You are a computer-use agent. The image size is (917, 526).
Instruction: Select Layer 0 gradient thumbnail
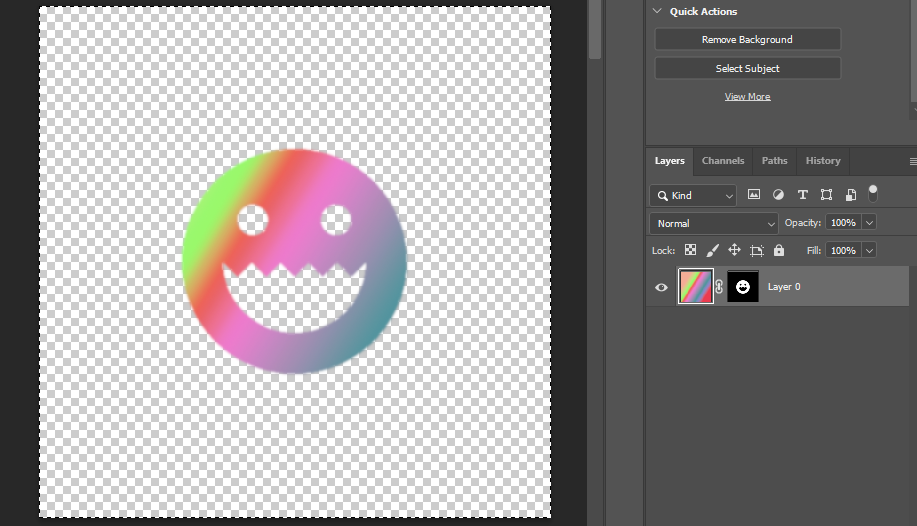click(696, 286)
